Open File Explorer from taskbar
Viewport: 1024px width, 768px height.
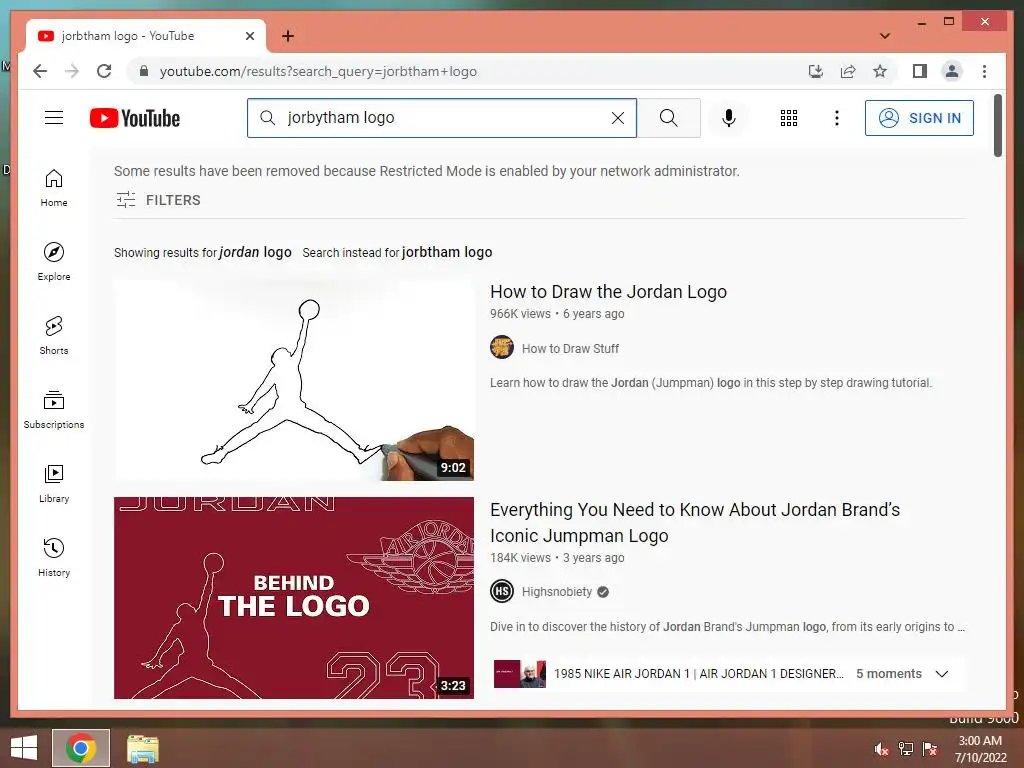click(142, 748)
